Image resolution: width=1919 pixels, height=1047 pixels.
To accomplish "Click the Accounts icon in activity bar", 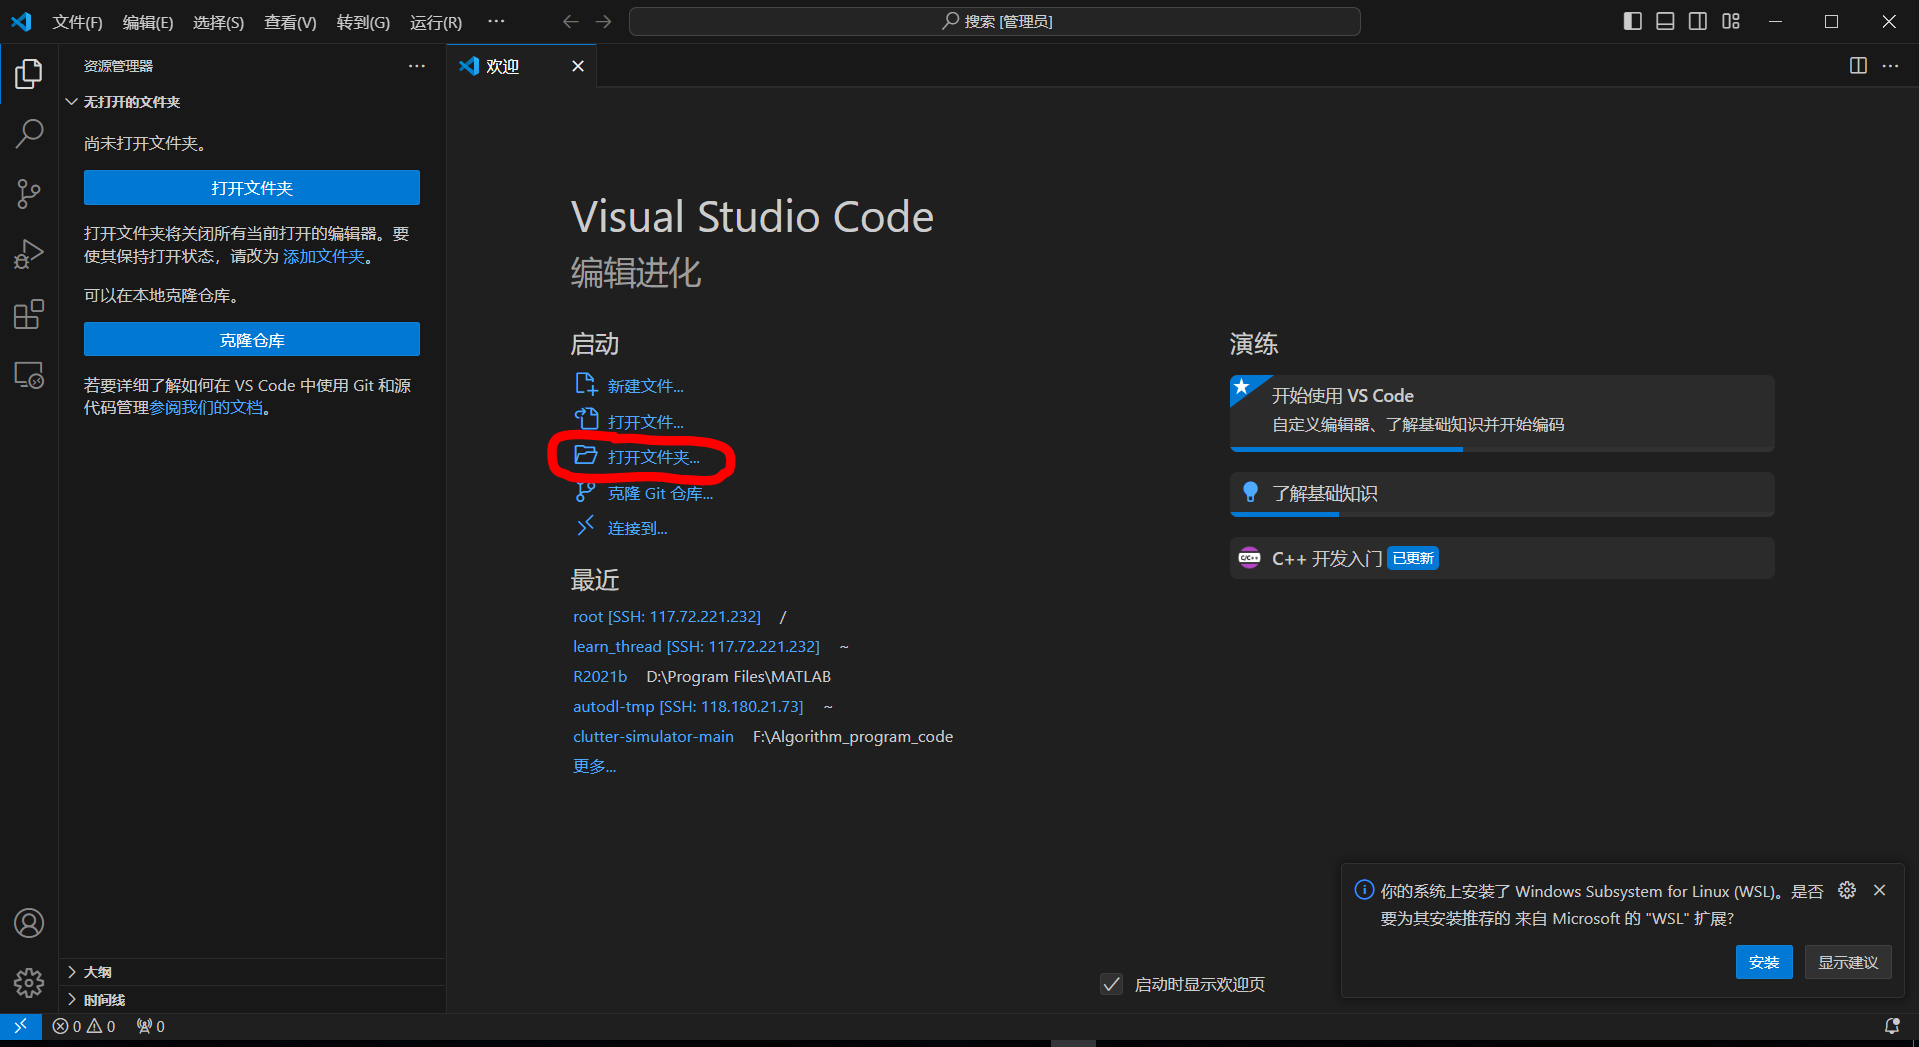I will (x=29, y=923).
